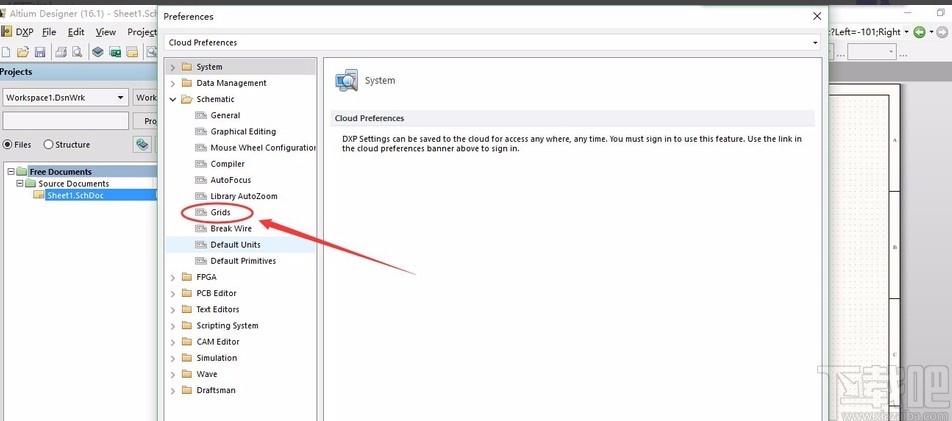Select Compiler under Schematic
952x421 pixels.
[228, 164]
